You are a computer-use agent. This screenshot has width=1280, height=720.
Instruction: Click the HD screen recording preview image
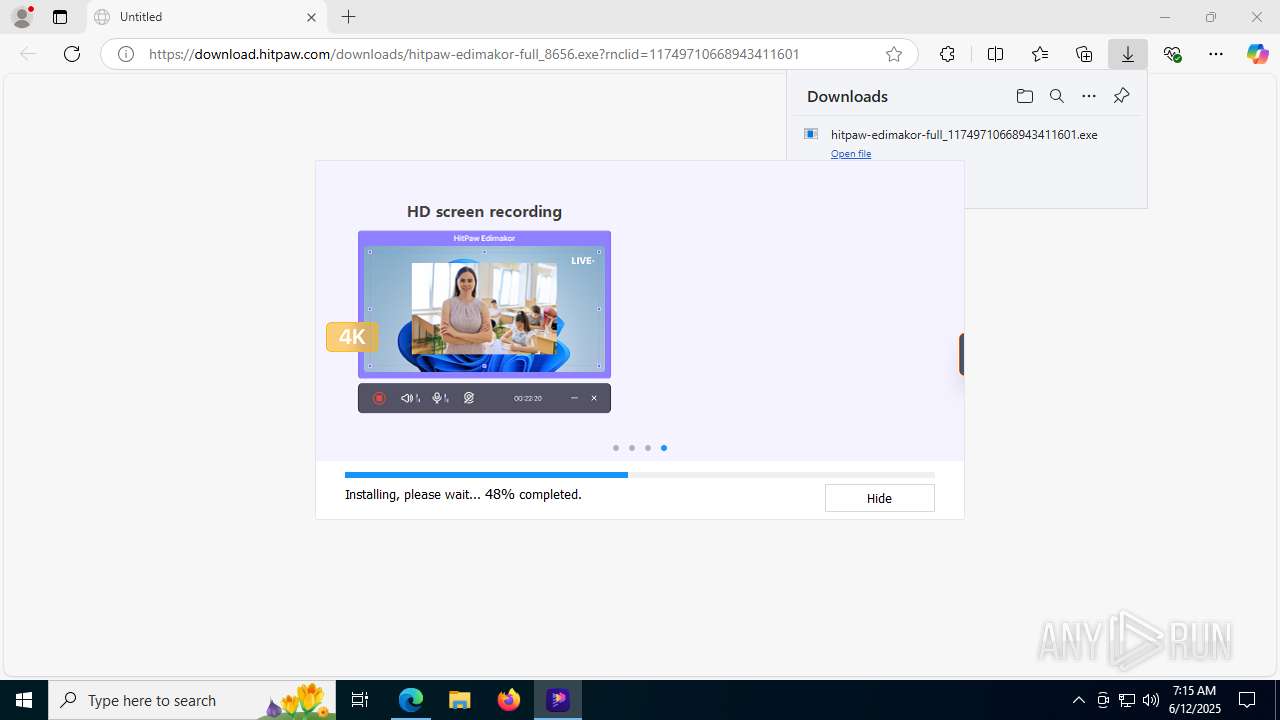pyautogui.click(x=484, y=304)
